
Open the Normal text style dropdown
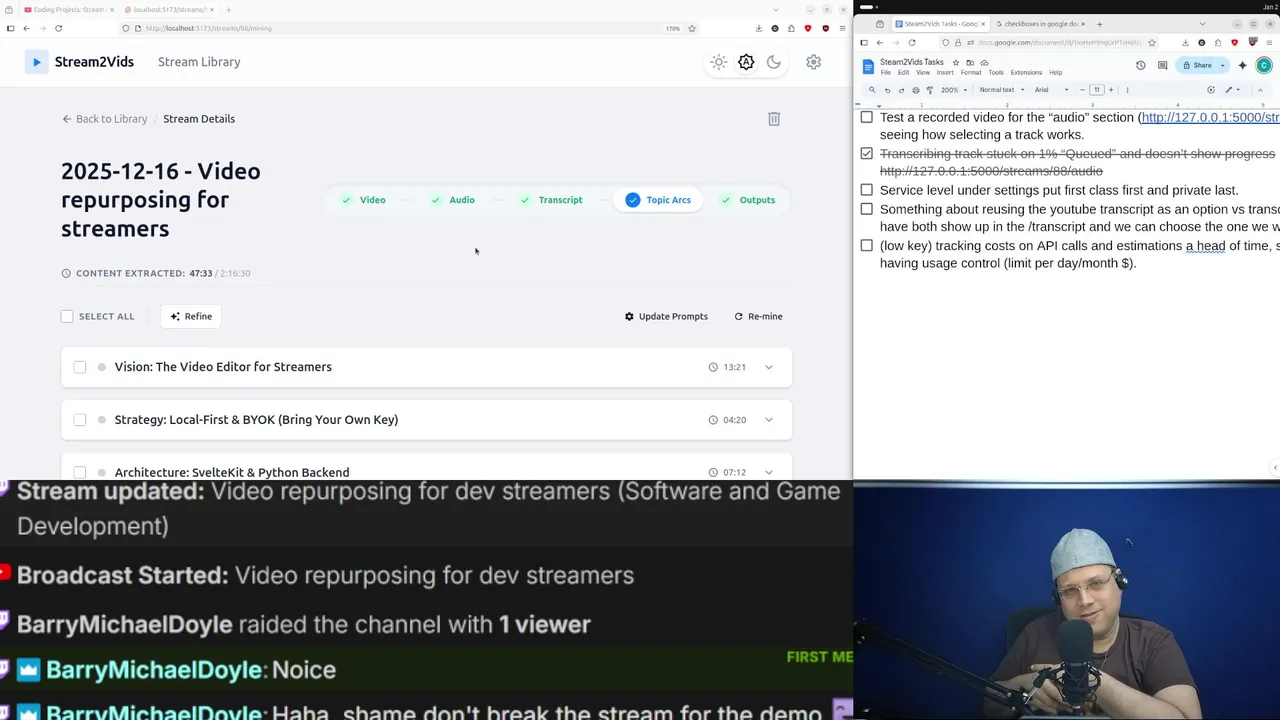1002,90
